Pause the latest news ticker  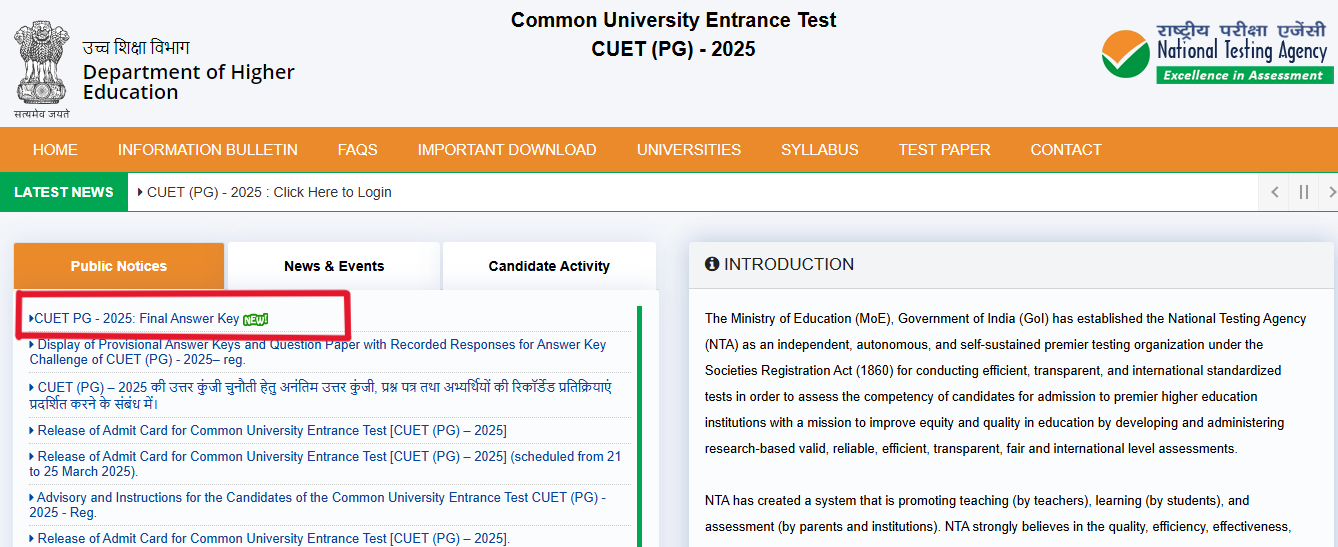tap(1303, 192)
